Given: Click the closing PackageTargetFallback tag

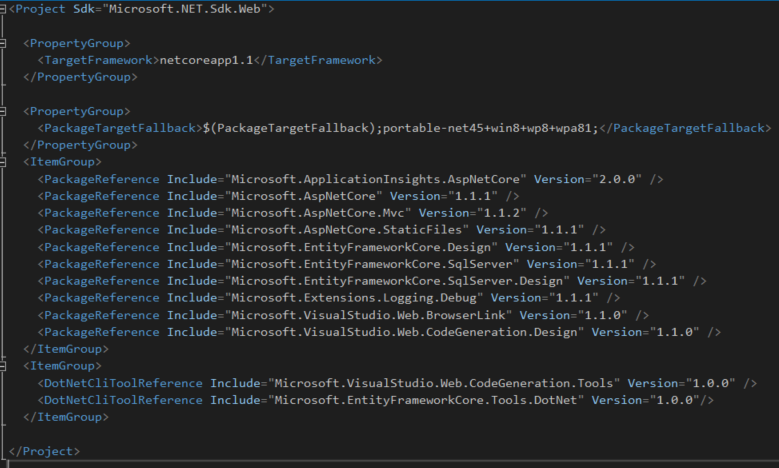Looking at the screenshot, I should (685, 128).
